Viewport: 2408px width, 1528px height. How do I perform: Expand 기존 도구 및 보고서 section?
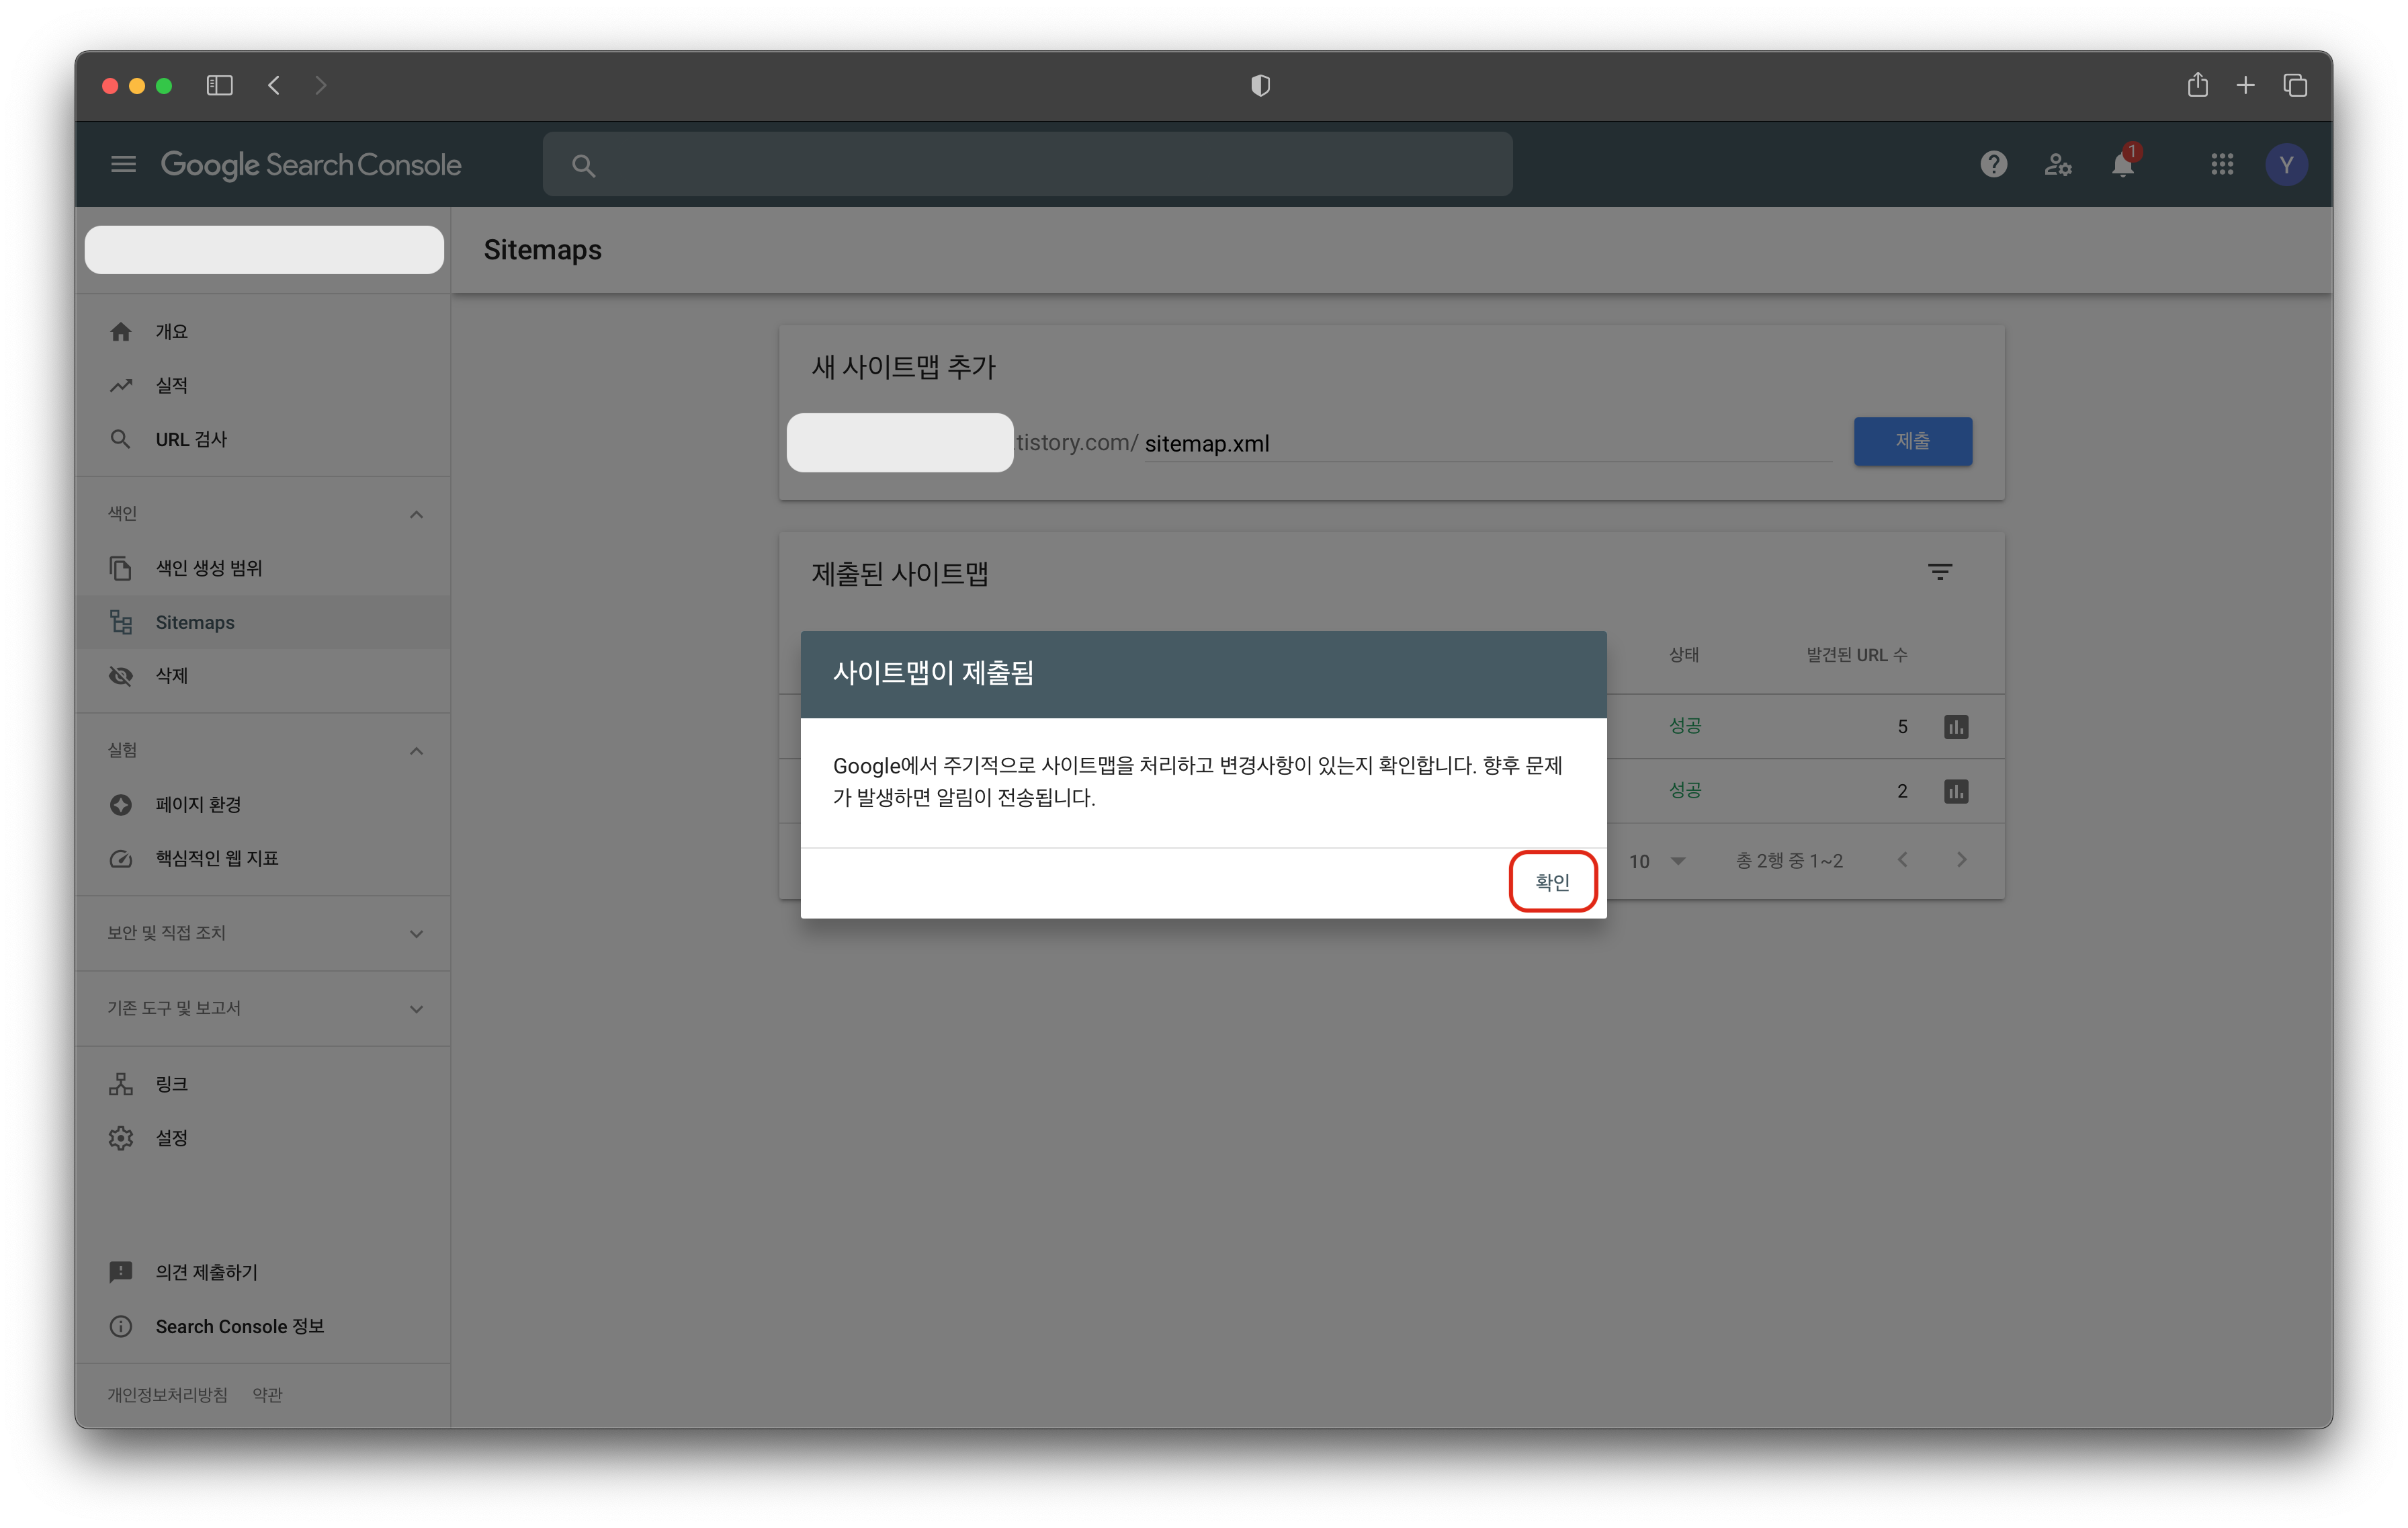416,1009
